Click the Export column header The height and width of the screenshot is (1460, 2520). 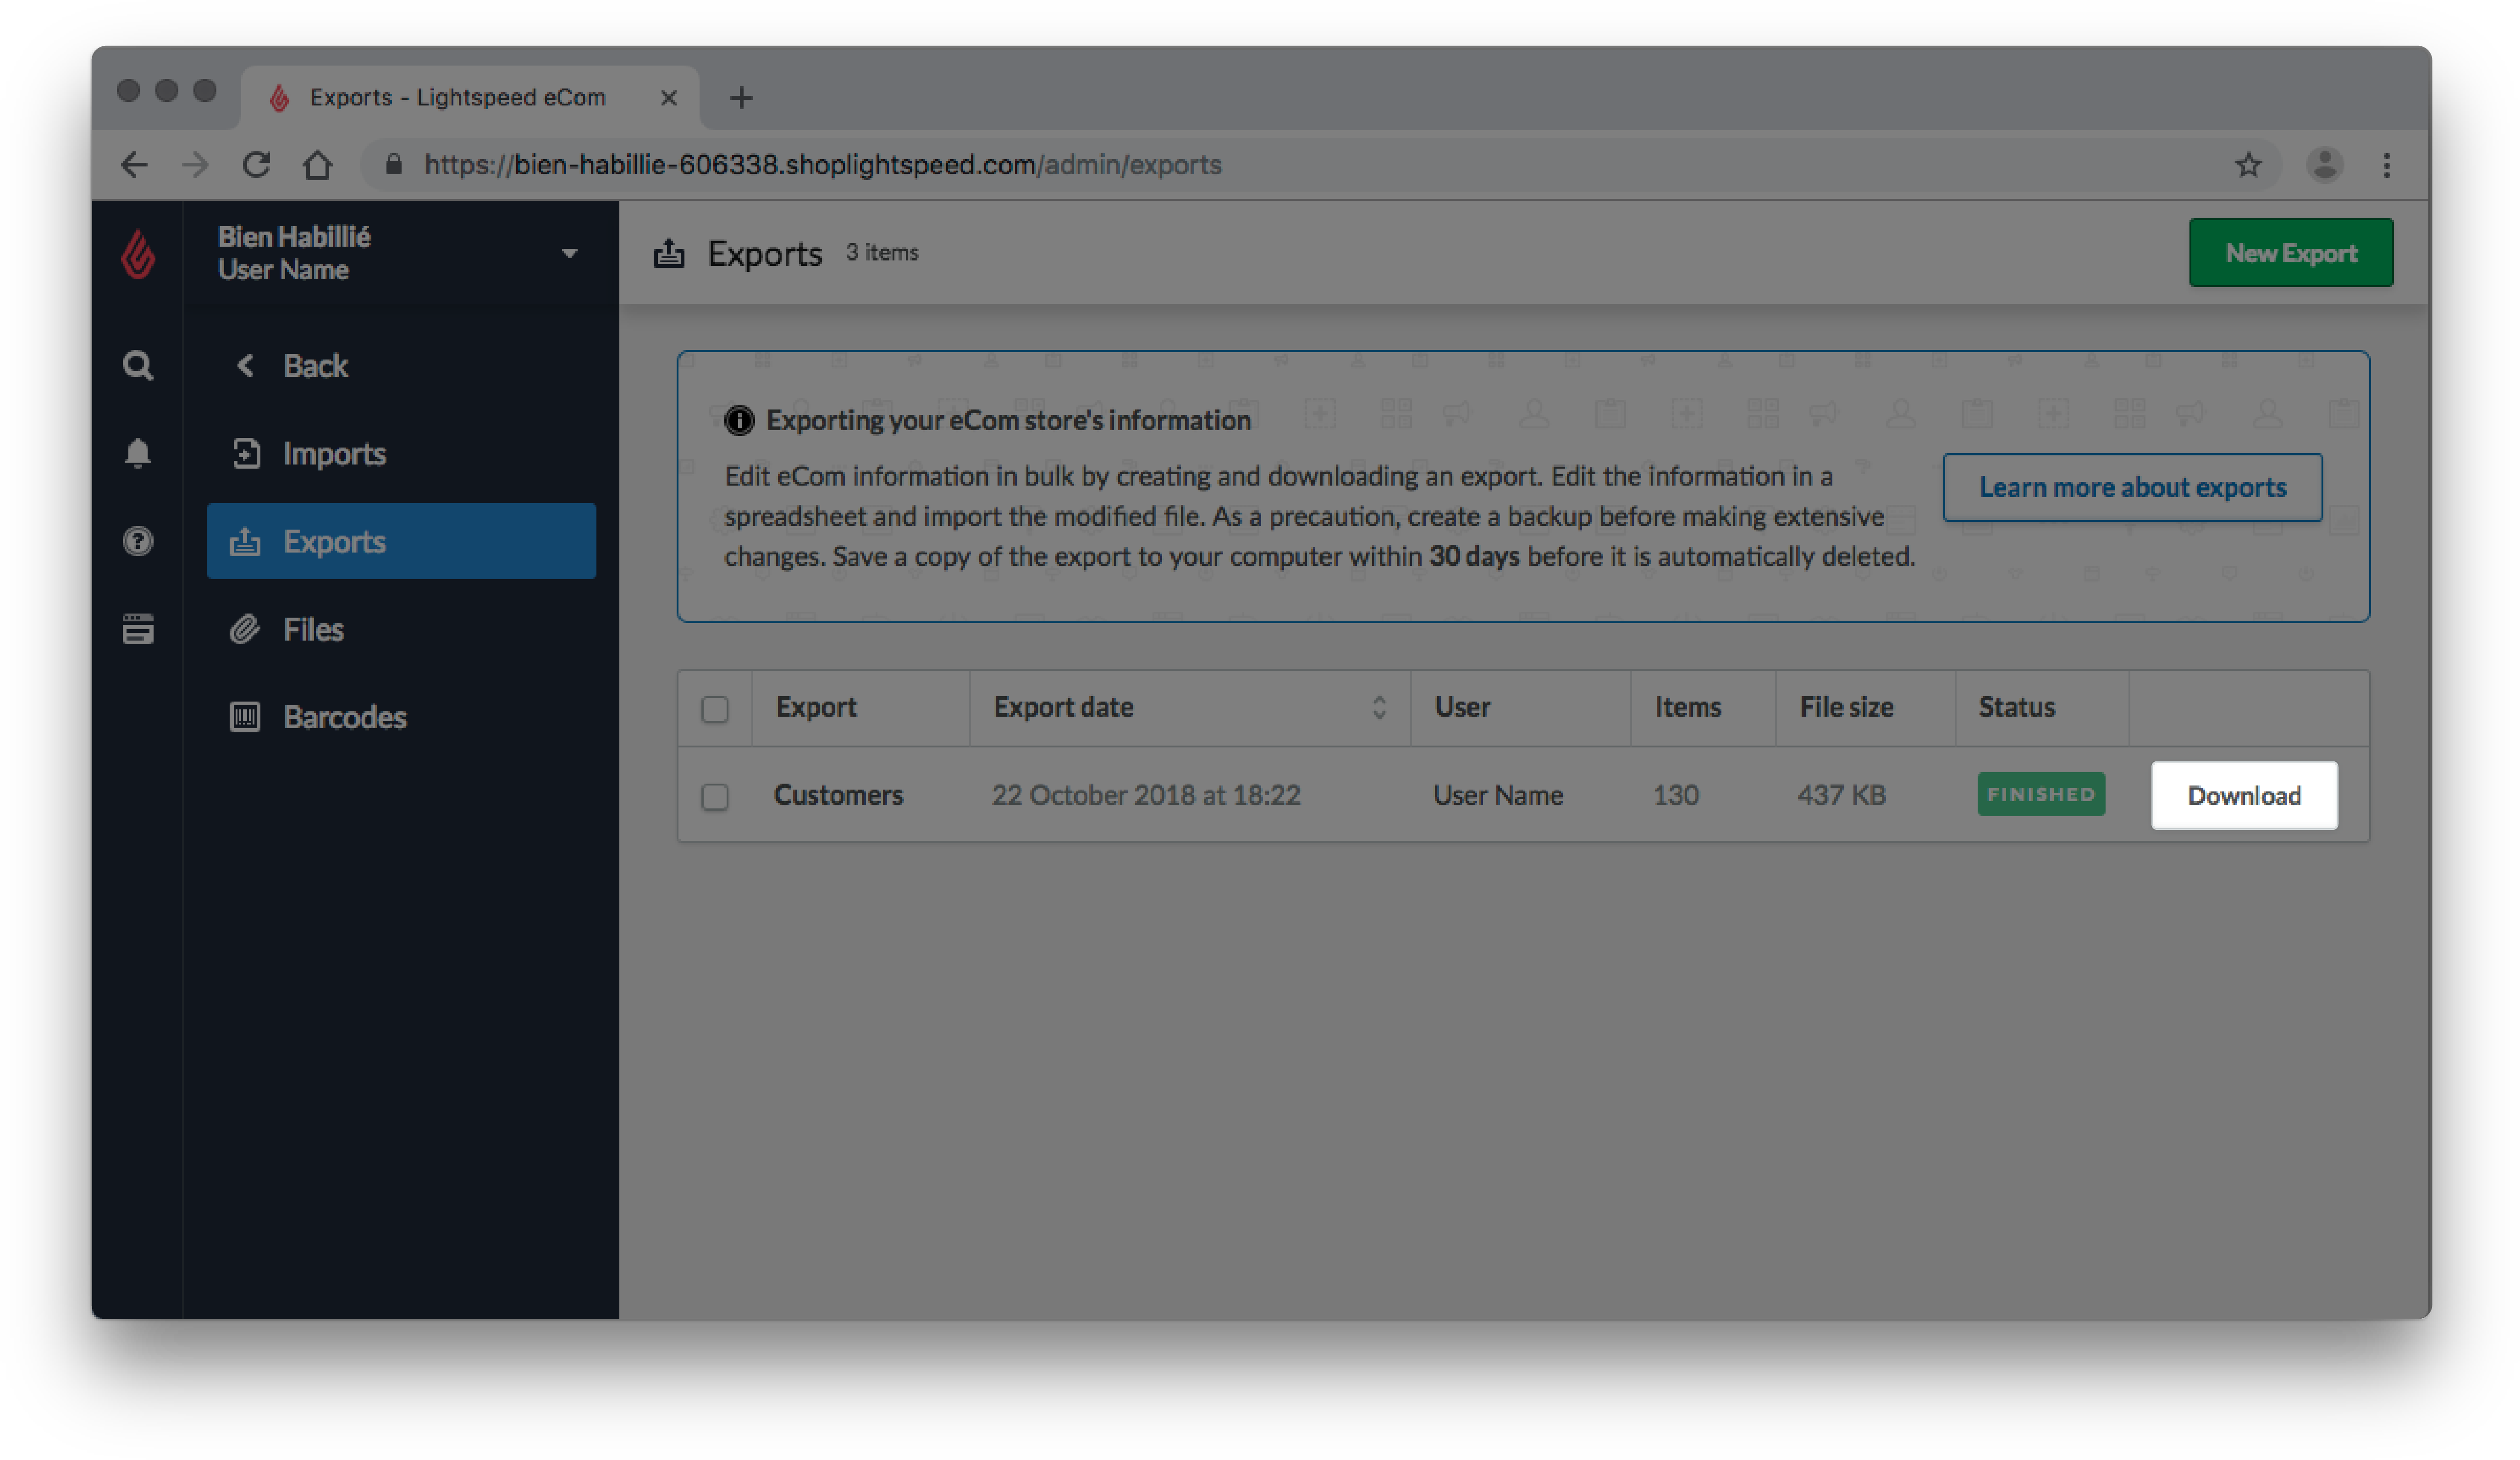click(x=816, y=707)
